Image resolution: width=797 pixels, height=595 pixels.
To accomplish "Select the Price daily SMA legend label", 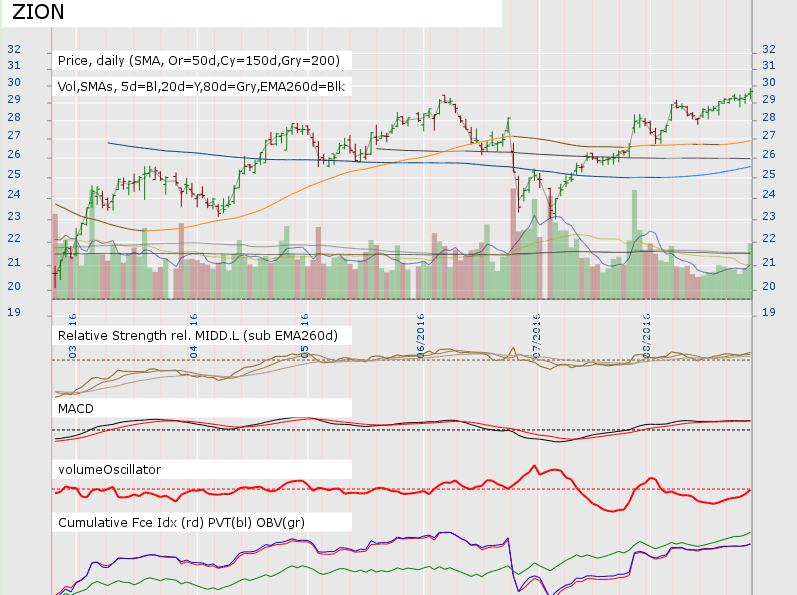I will pyautogui.click(x=199, y=60).
